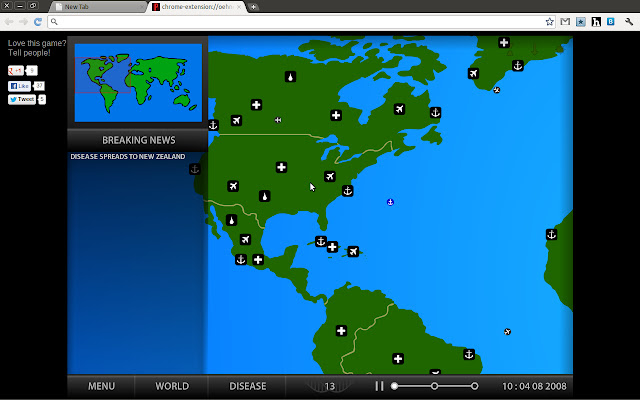Set the game speed slider to fastest point
This screenshot has width=640, height=400.
click(474, 386)
